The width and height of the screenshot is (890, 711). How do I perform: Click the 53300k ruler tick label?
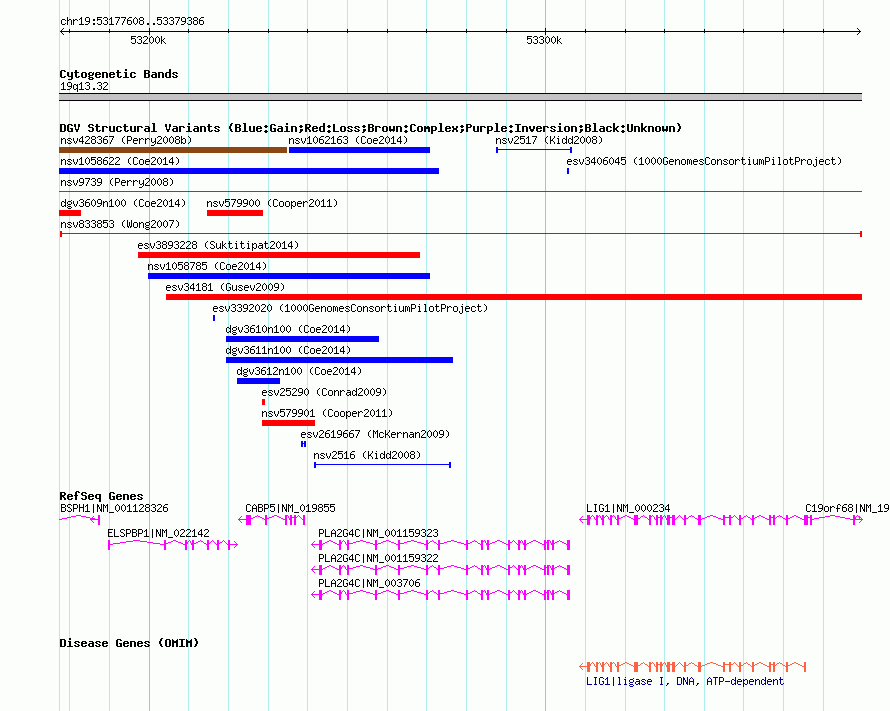point(544,40)
